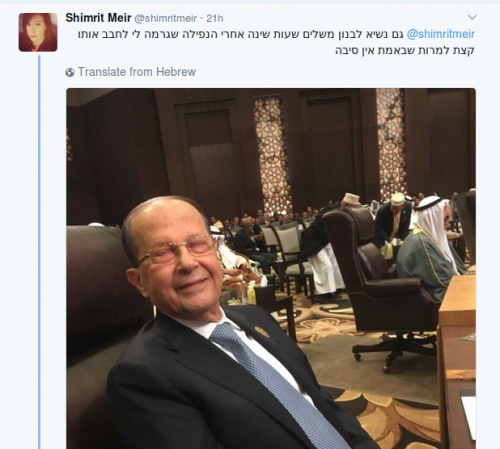The width and height of the screenshot is (500, 449).
Task: Expand the tweet options chevron
Action: click(472, 17)
